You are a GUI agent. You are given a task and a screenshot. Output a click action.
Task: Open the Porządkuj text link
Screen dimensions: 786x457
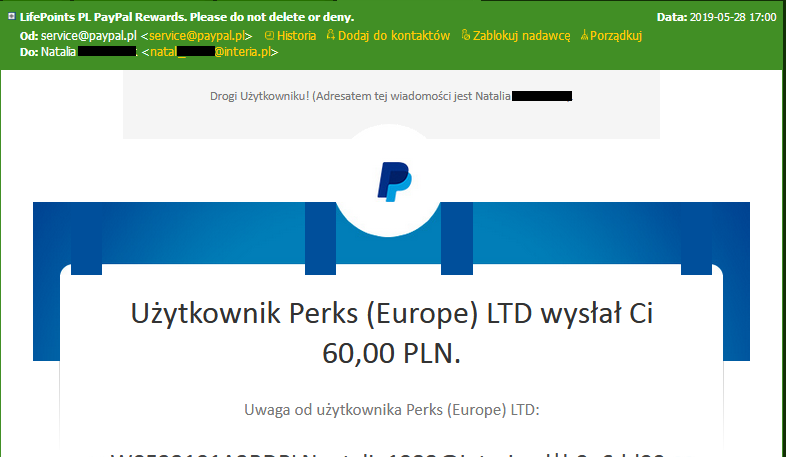tap(616, 36)
